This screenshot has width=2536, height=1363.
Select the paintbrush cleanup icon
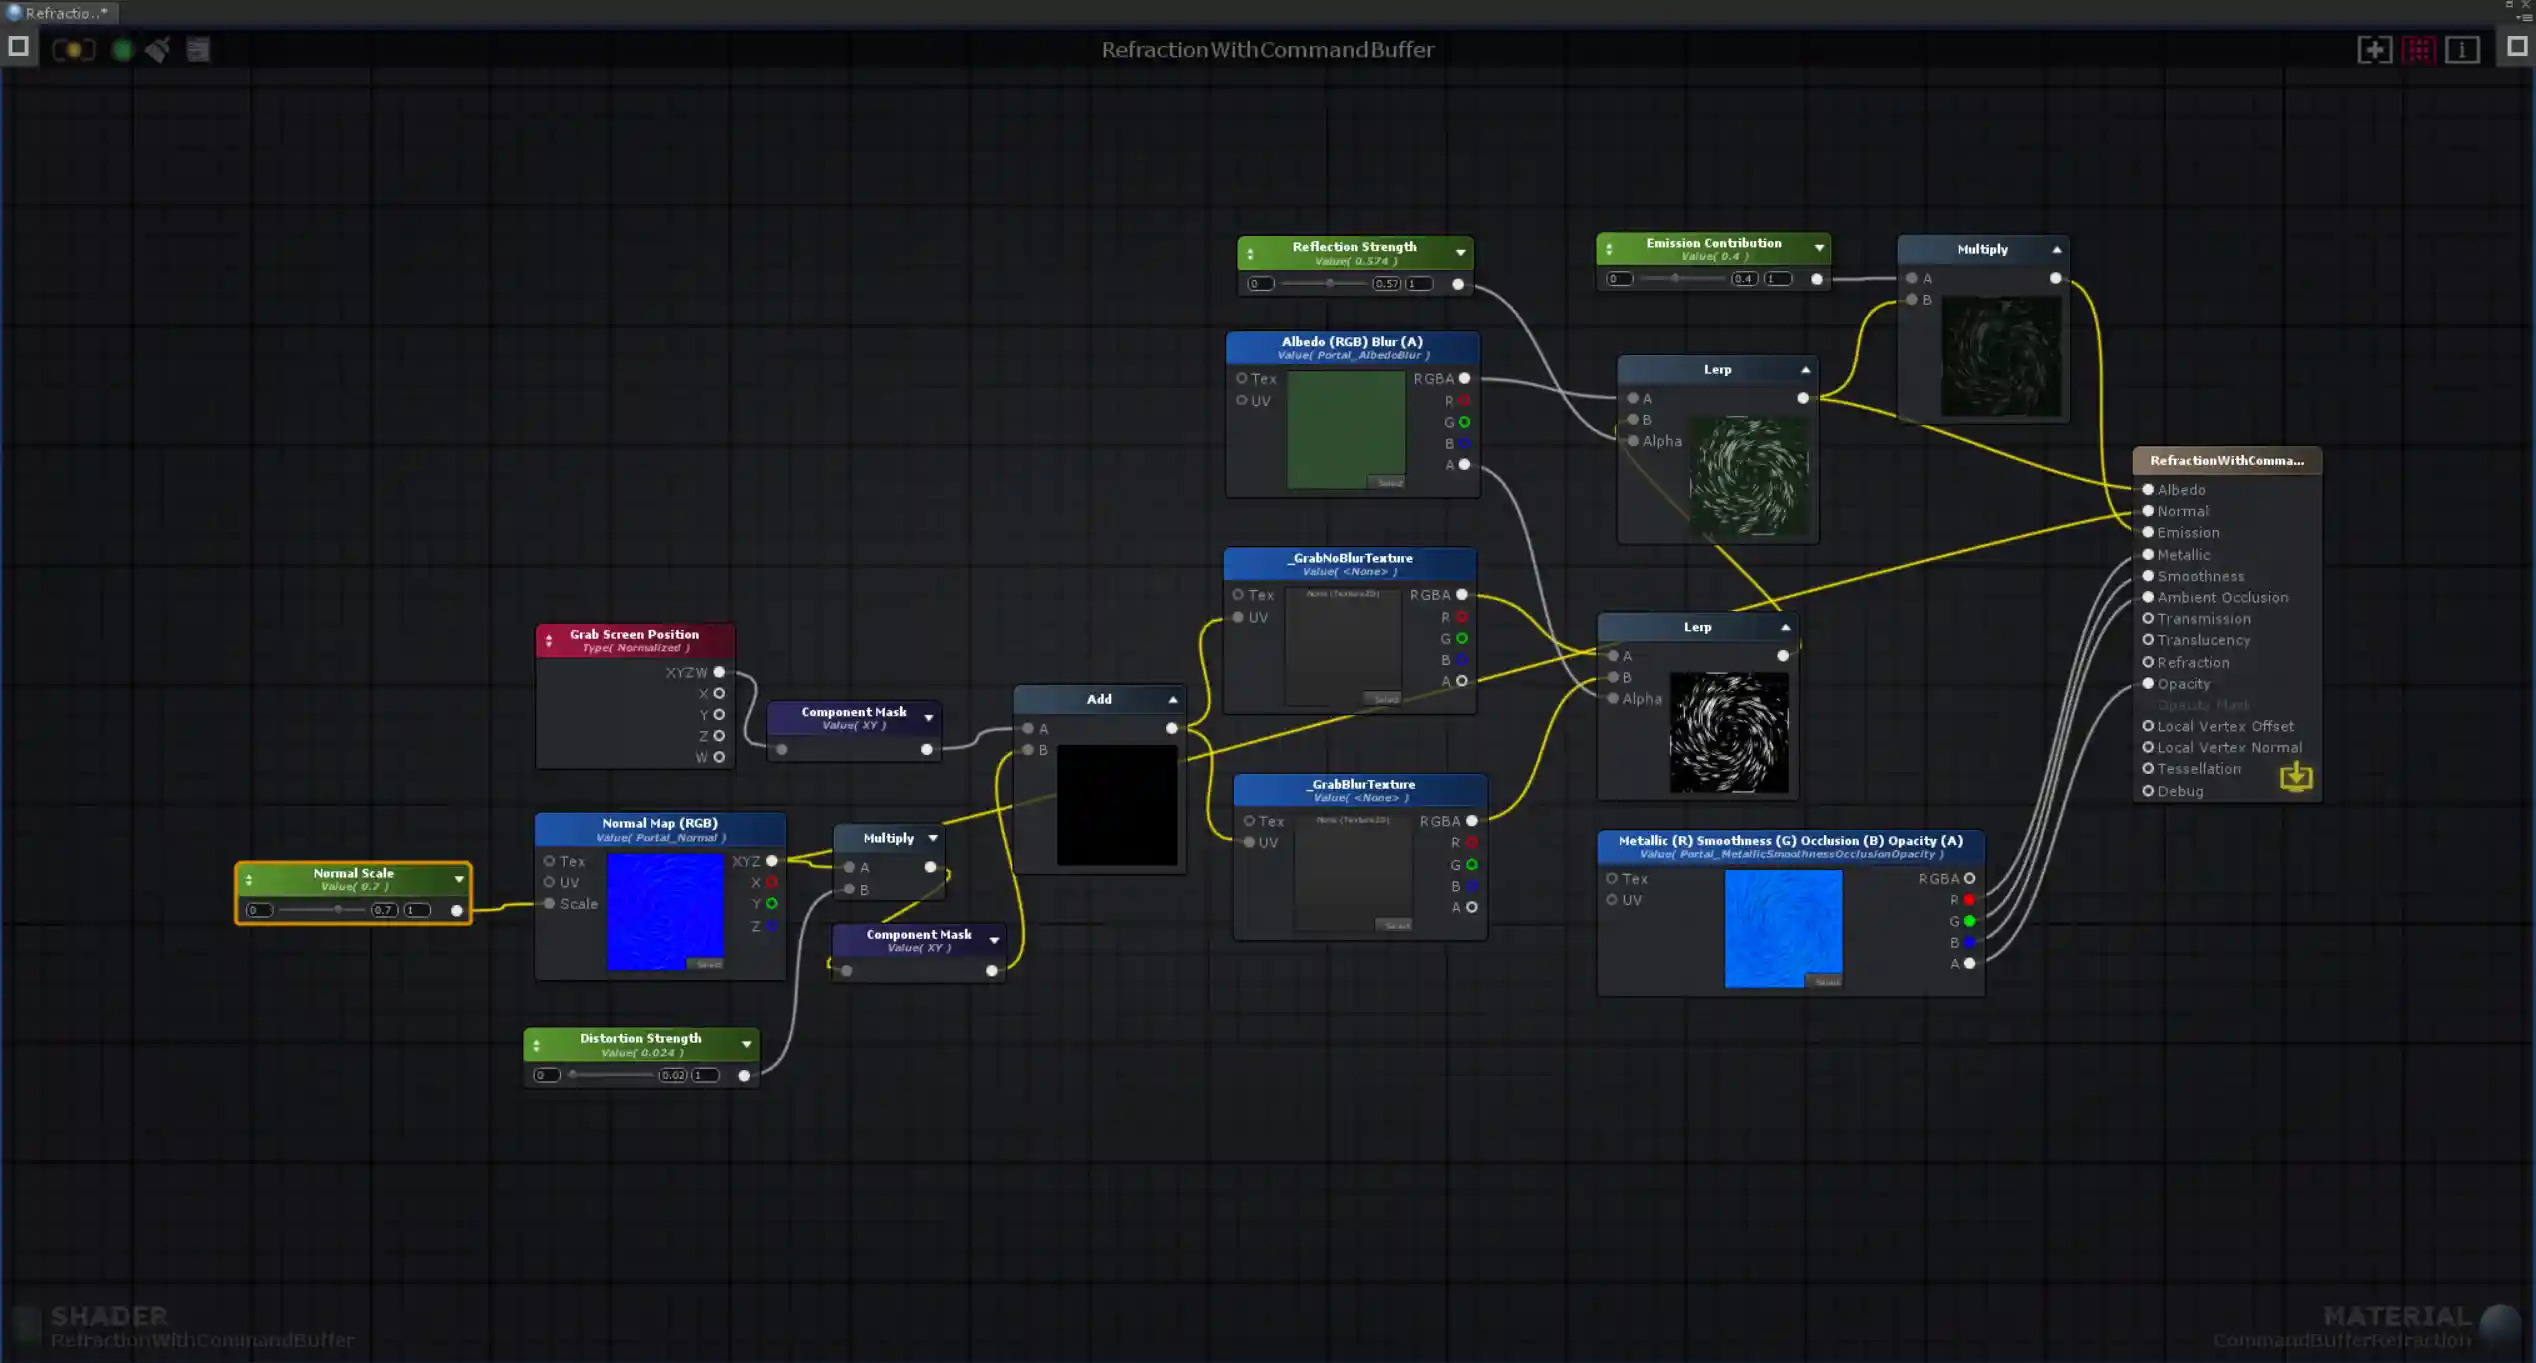coord(157,49)
